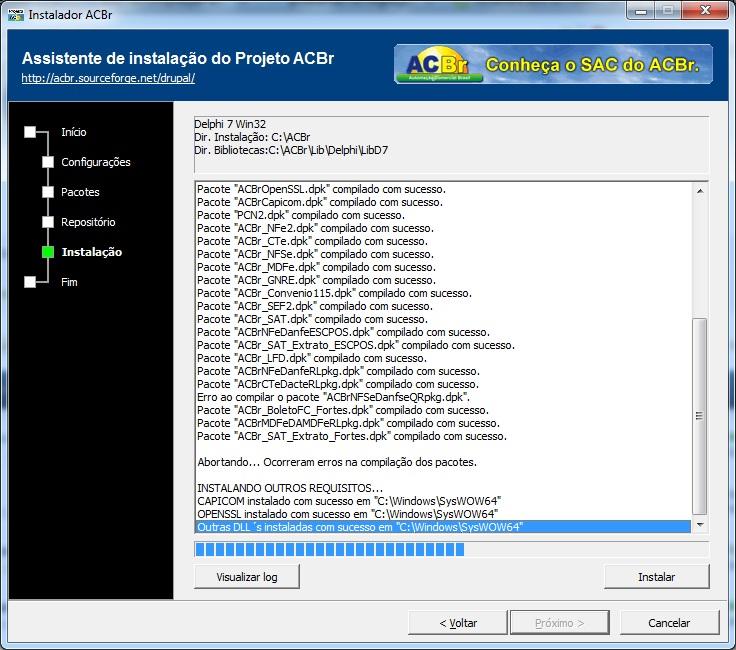736x650 pixels.
Task: Select the ACBr_CTe.dpk log line
Action: click(x=443, y=241)
